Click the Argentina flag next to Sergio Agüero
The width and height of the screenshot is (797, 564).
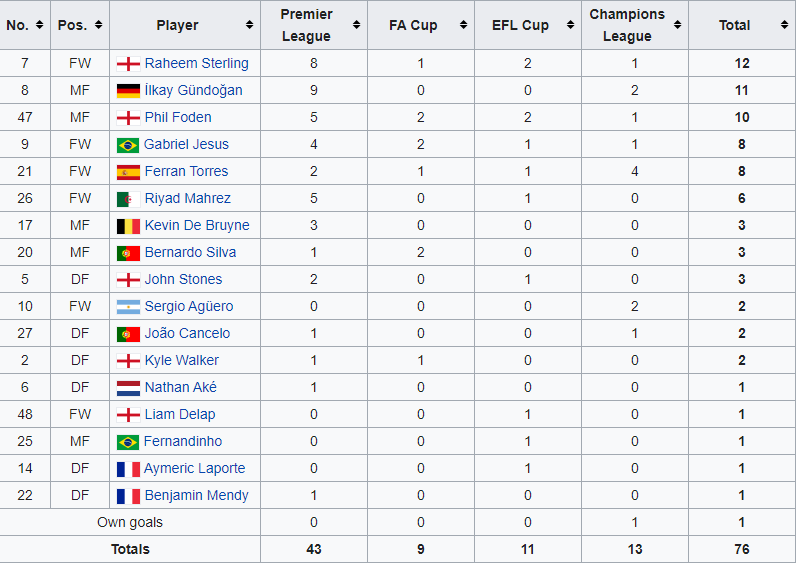pos(128,306)
